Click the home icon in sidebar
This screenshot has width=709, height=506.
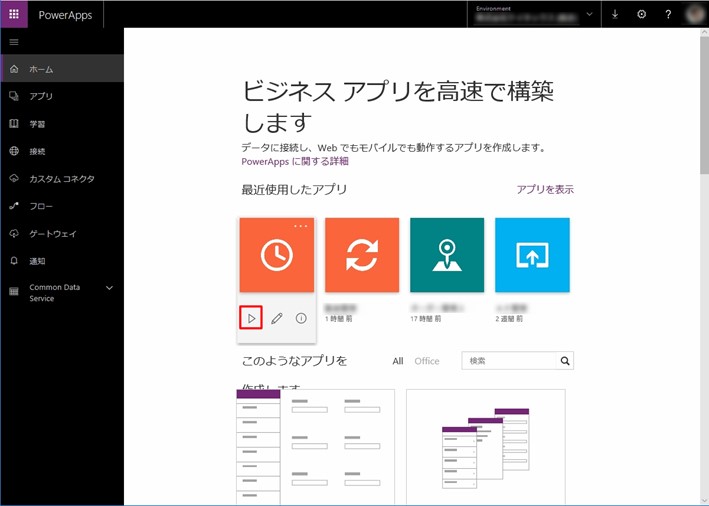point(14,69)
